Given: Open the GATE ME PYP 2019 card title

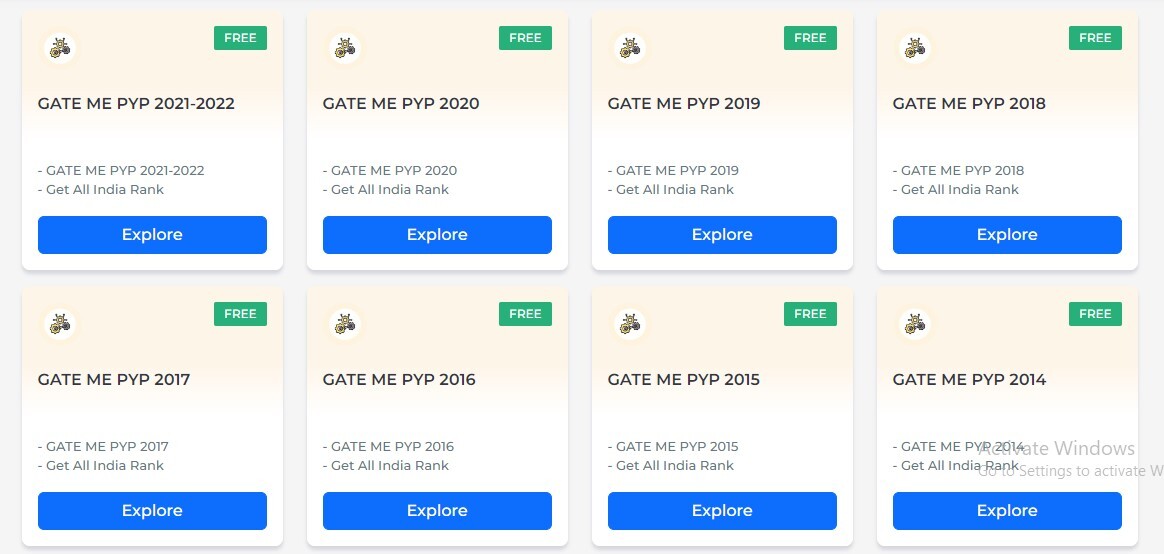Looking at the screenshot, I should coord(684,103).
